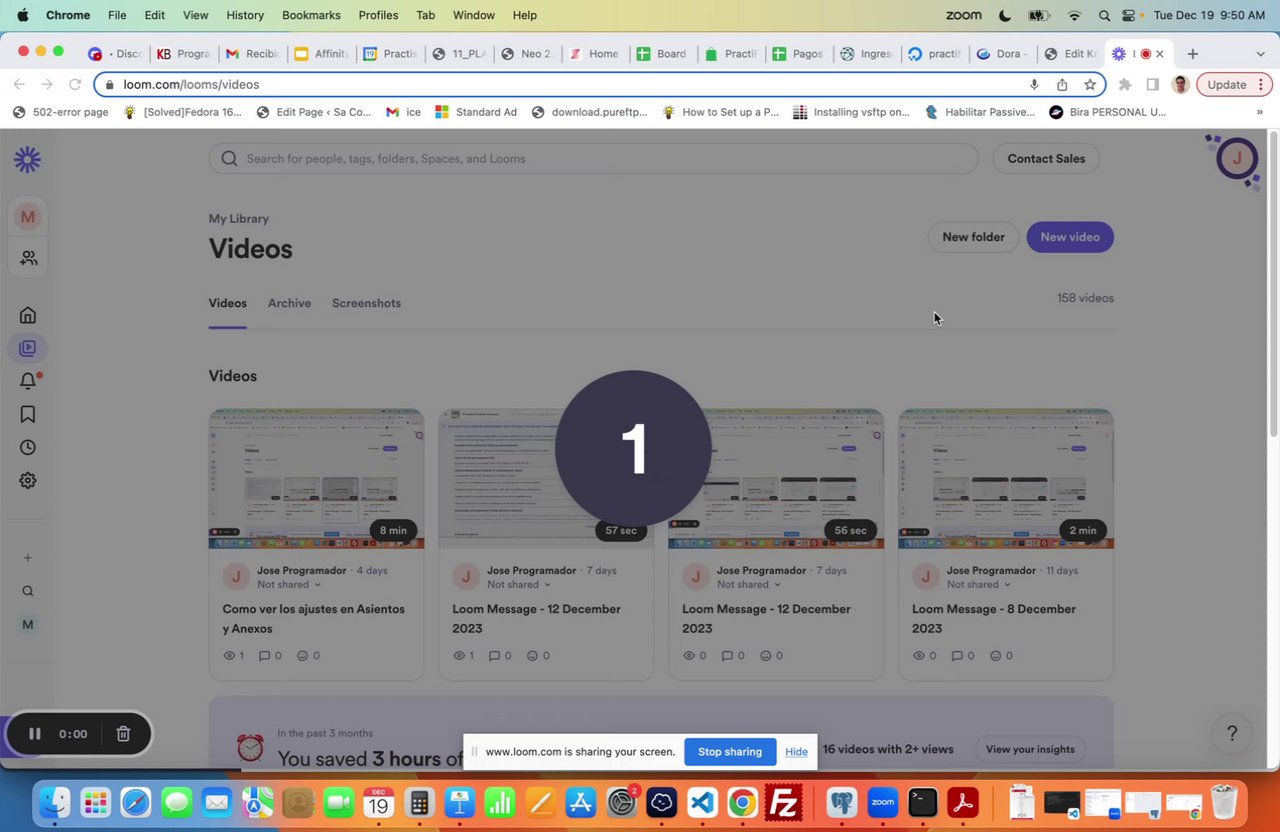
Task: Open the 'Standard Ad' bookmark
Action: [x=476, y=112]
